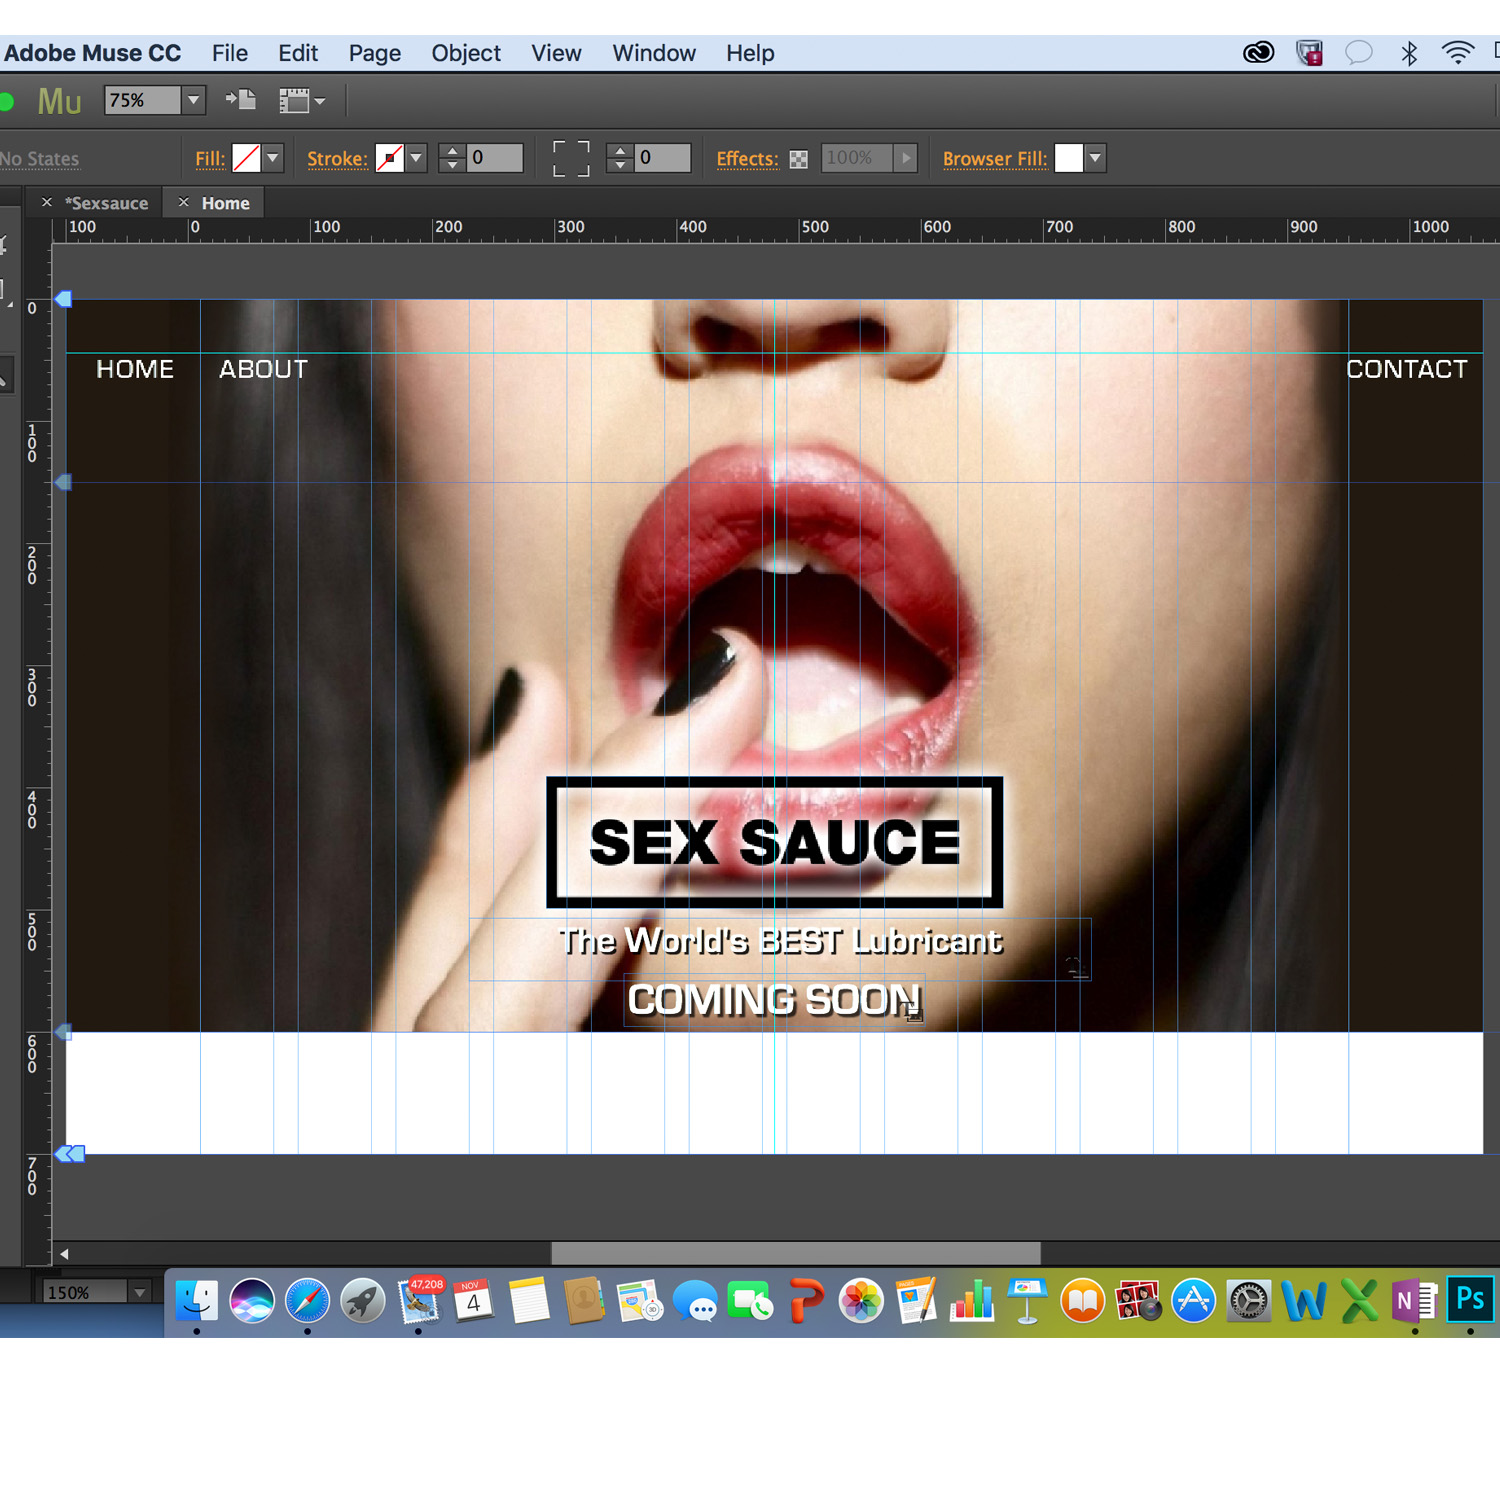Image resolution: width=1500 pixels, height=1500 pixels.
Task: Open Photoshop from the Dock
Action: (x=1469, y=1301)
